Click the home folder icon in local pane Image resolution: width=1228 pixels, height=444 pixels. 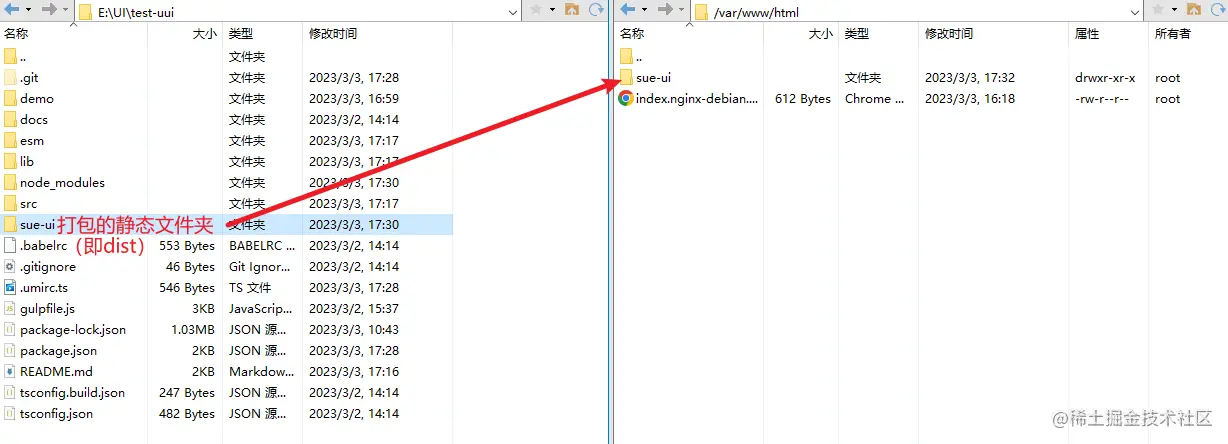[x=572, y=10]
